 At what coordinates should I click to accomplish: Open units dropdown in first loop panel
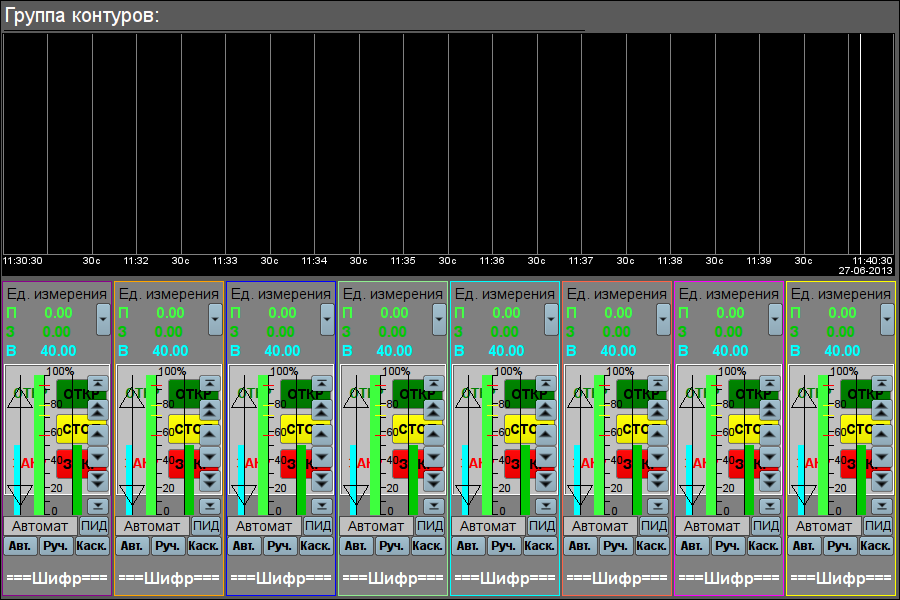104,319
